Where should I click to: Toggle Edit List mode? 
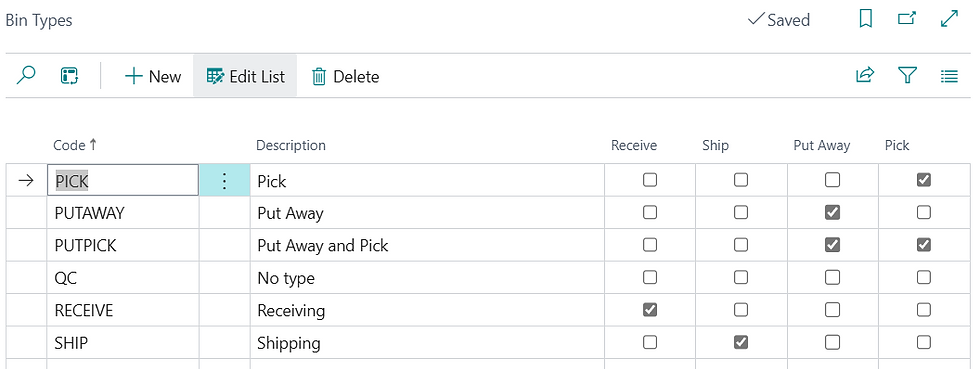click(245, 76)
